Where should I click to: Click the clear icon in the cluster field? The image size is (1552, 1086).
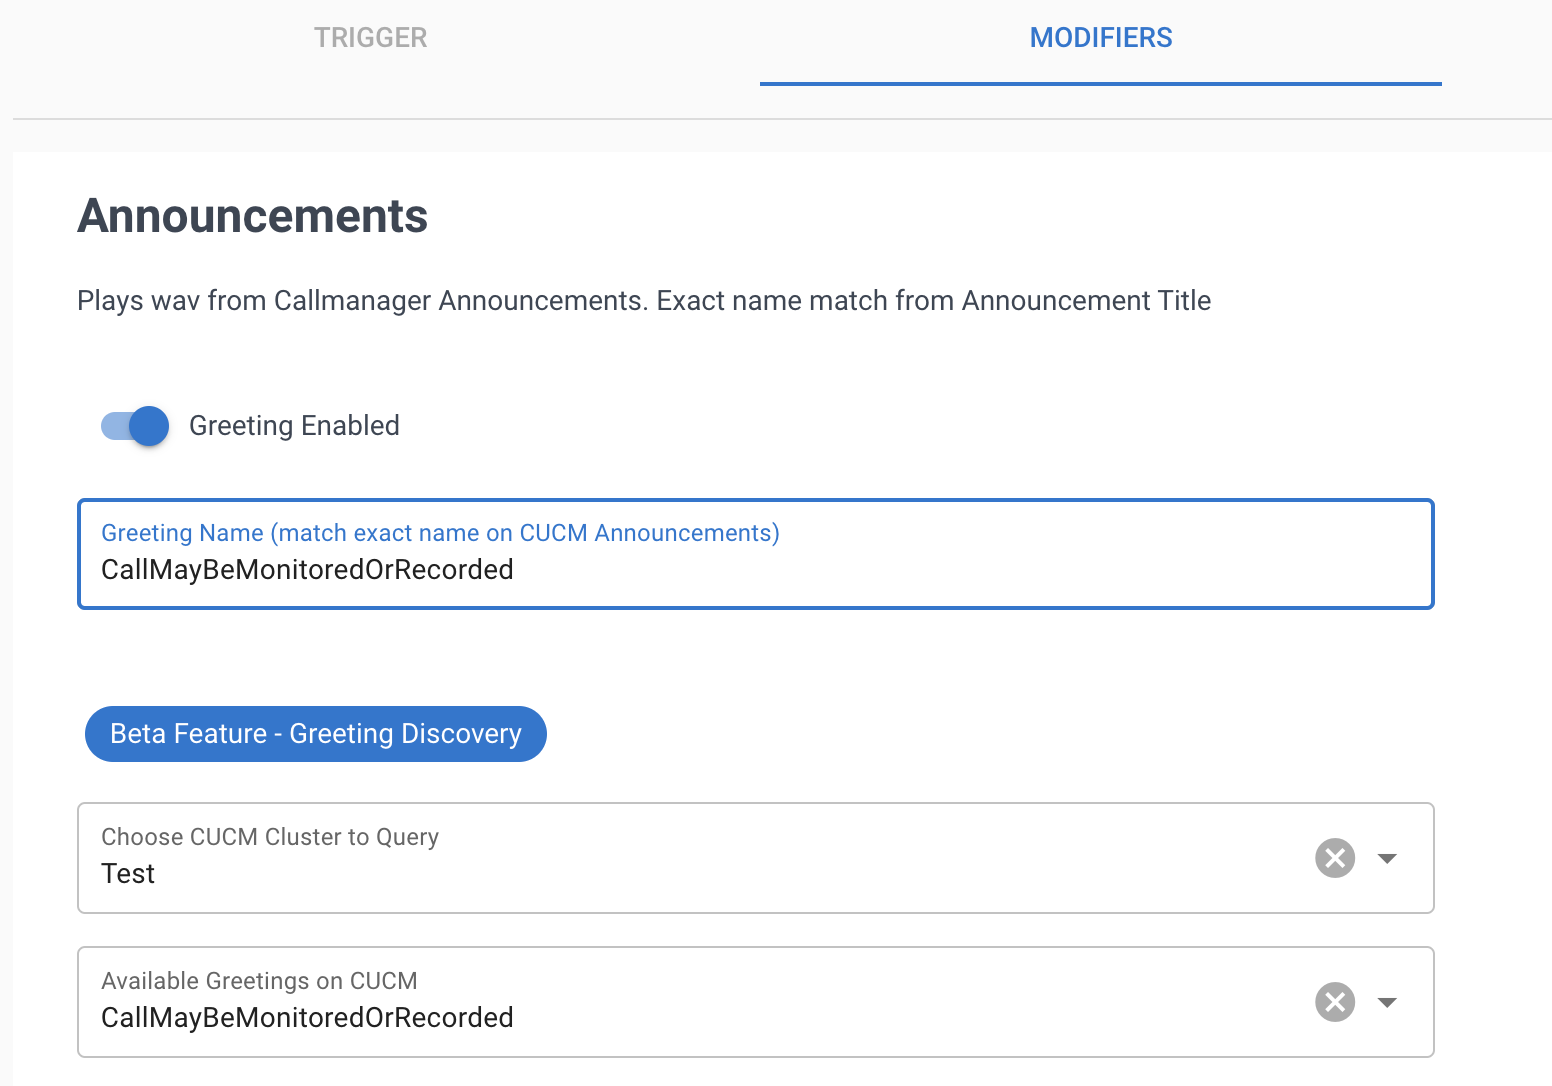click(1334, 857)
